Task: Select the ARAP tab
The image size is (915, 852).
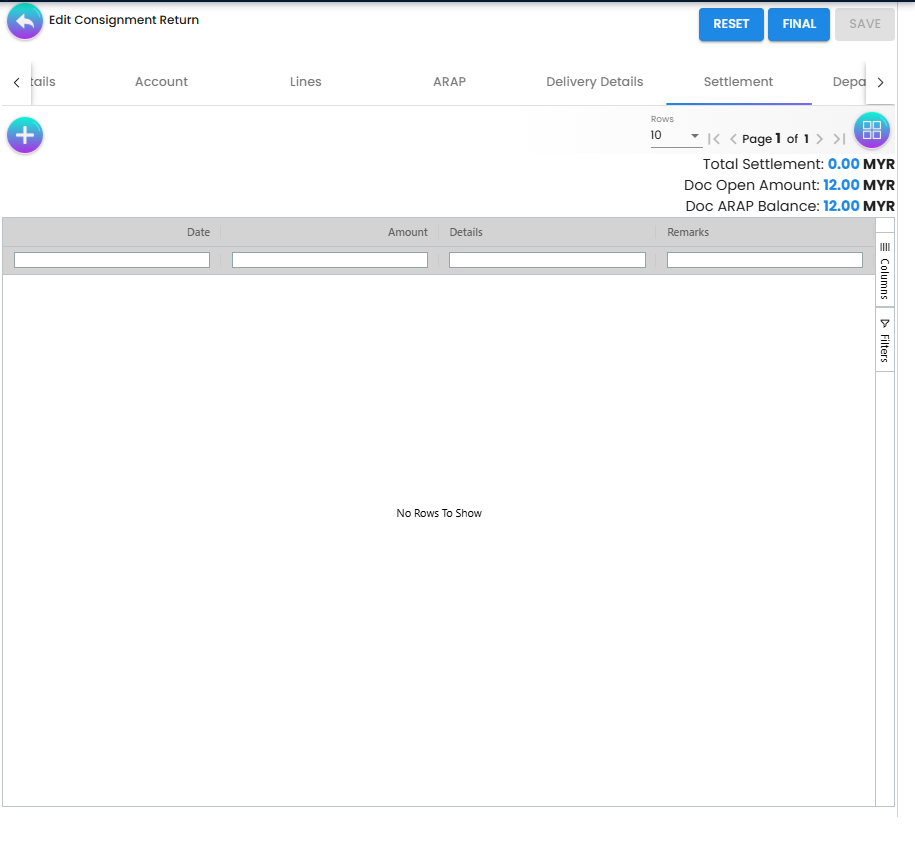Action: [449, 81]
